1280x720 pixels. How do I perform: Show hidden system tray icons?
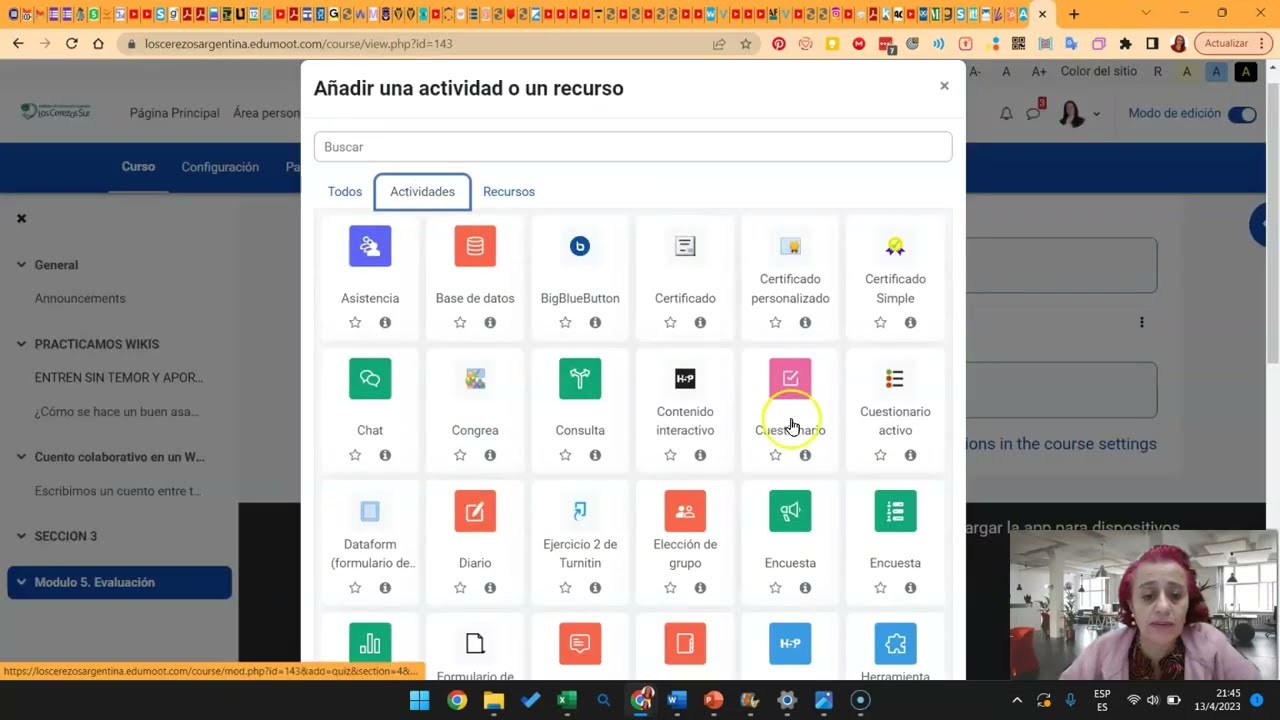coord(1017,700)
